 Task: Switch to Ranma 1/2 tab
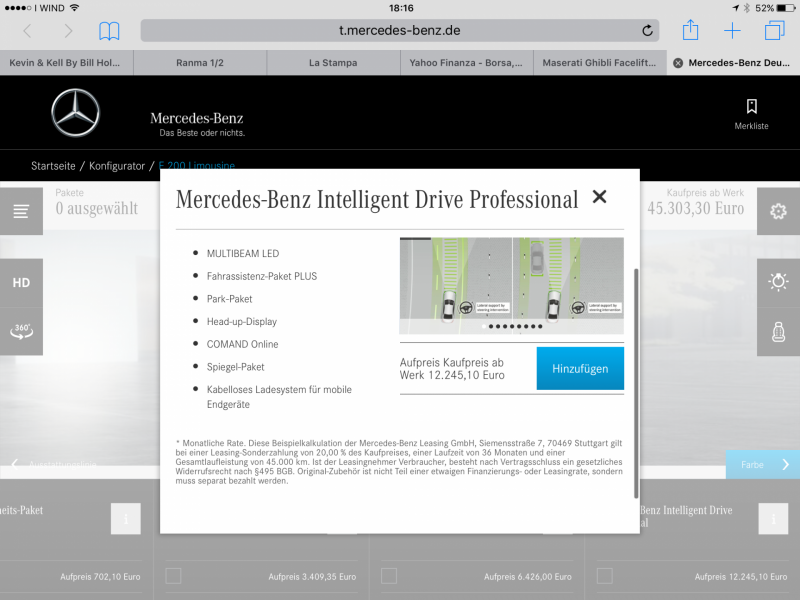click(x=200, y=63)
